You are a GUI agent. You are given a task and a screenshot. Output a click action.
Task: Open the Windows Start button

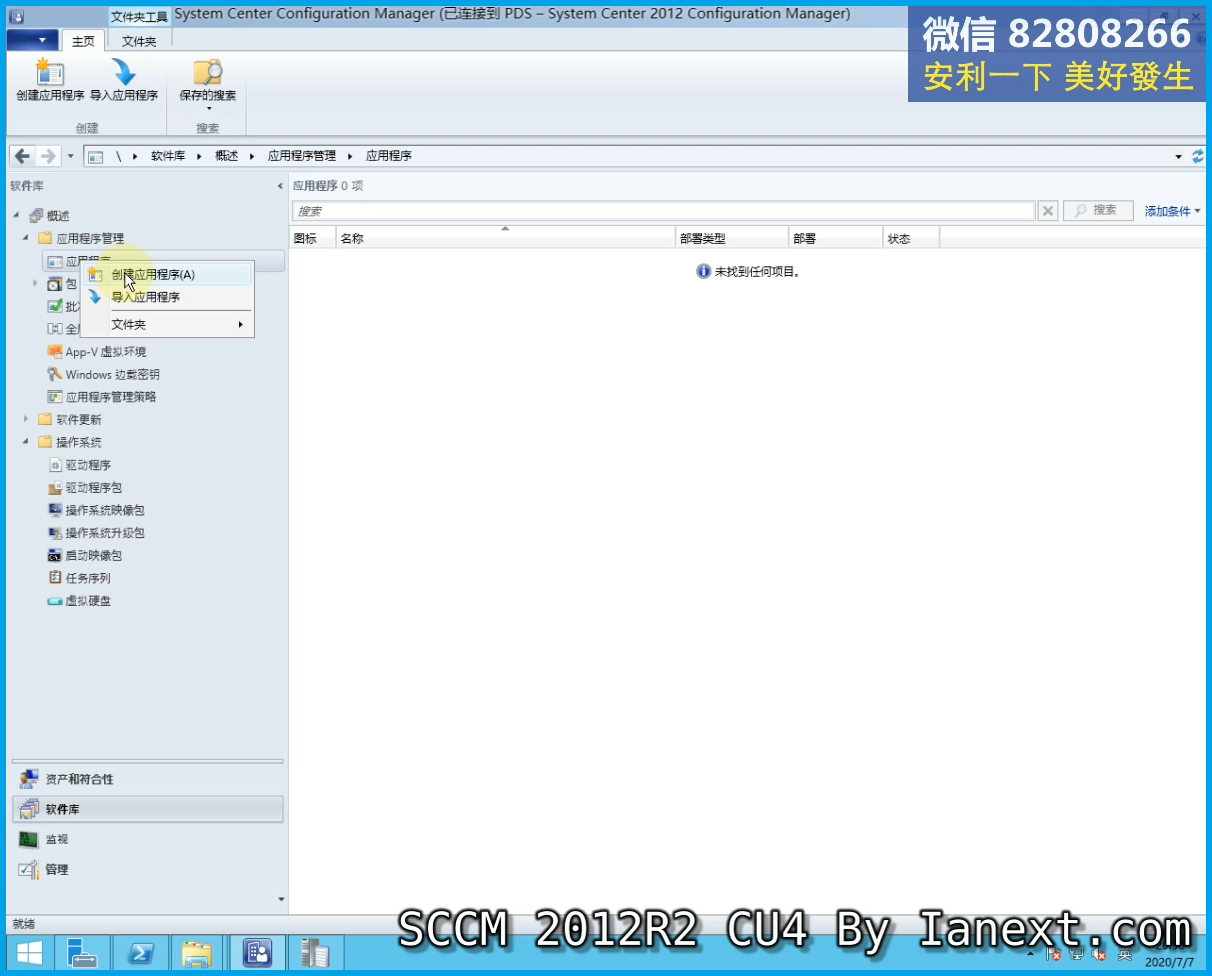click(30, 953)
